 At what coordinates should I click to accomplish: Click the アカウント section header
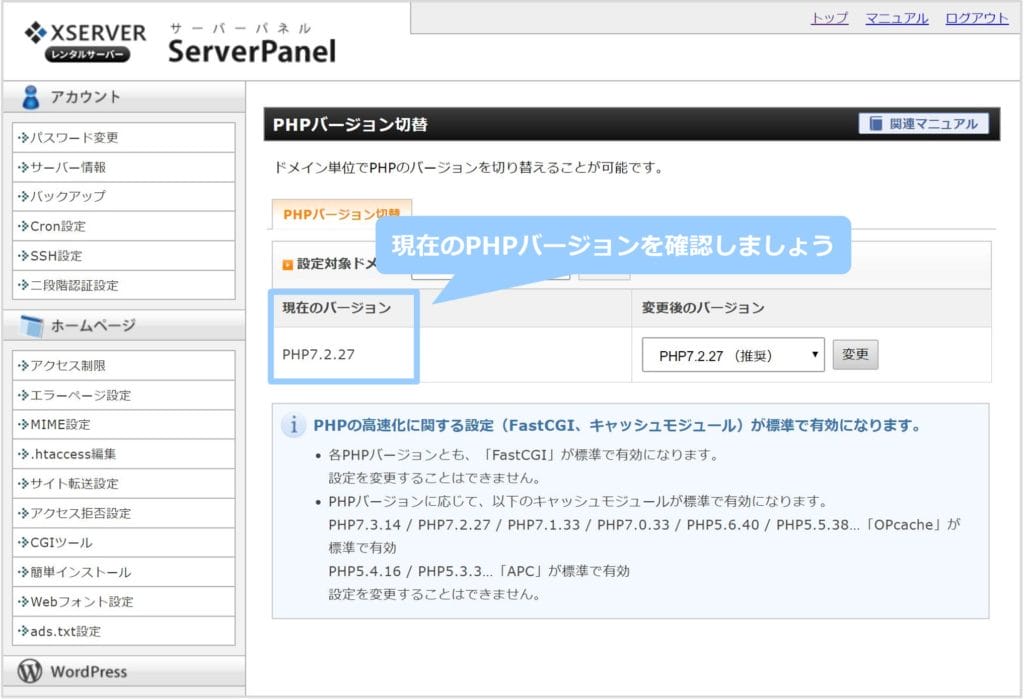click(124, 97)
